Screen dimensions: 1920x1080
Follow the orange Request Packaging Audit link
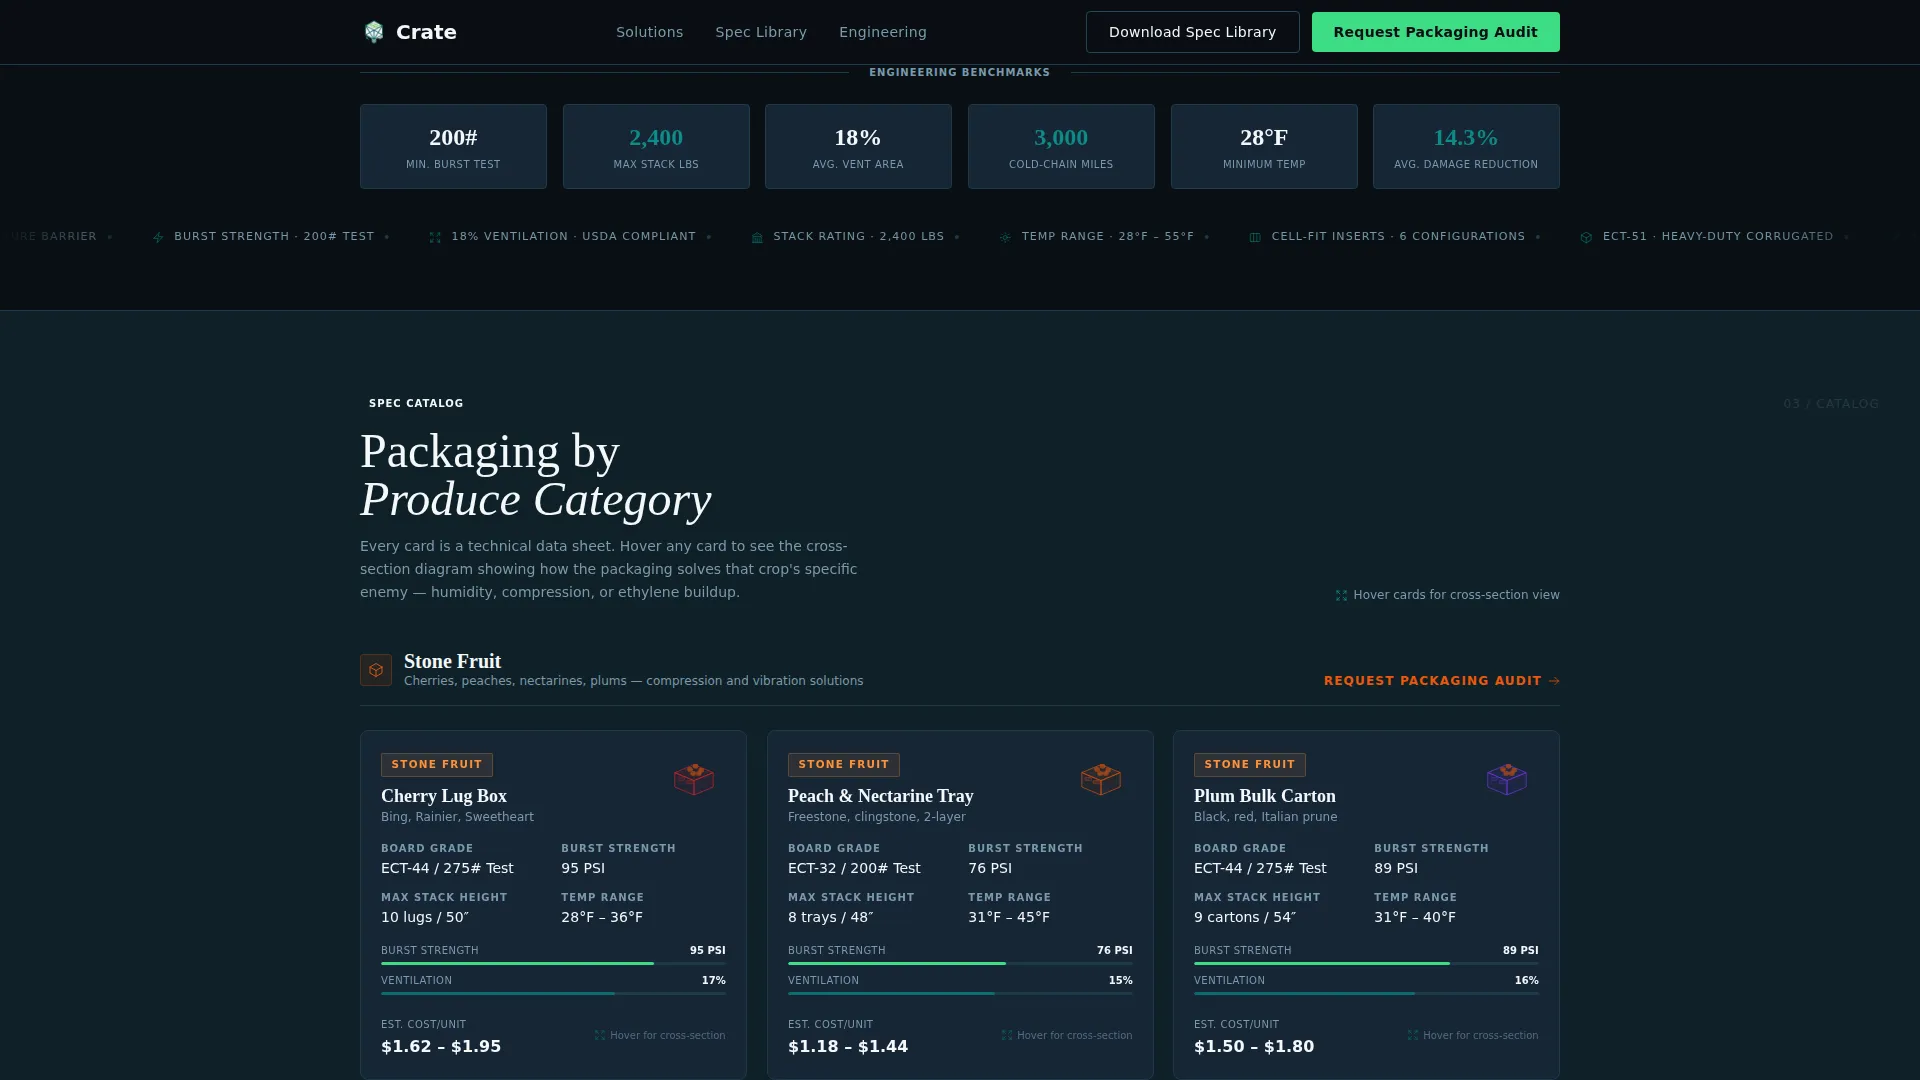(x=1442, y=681)
